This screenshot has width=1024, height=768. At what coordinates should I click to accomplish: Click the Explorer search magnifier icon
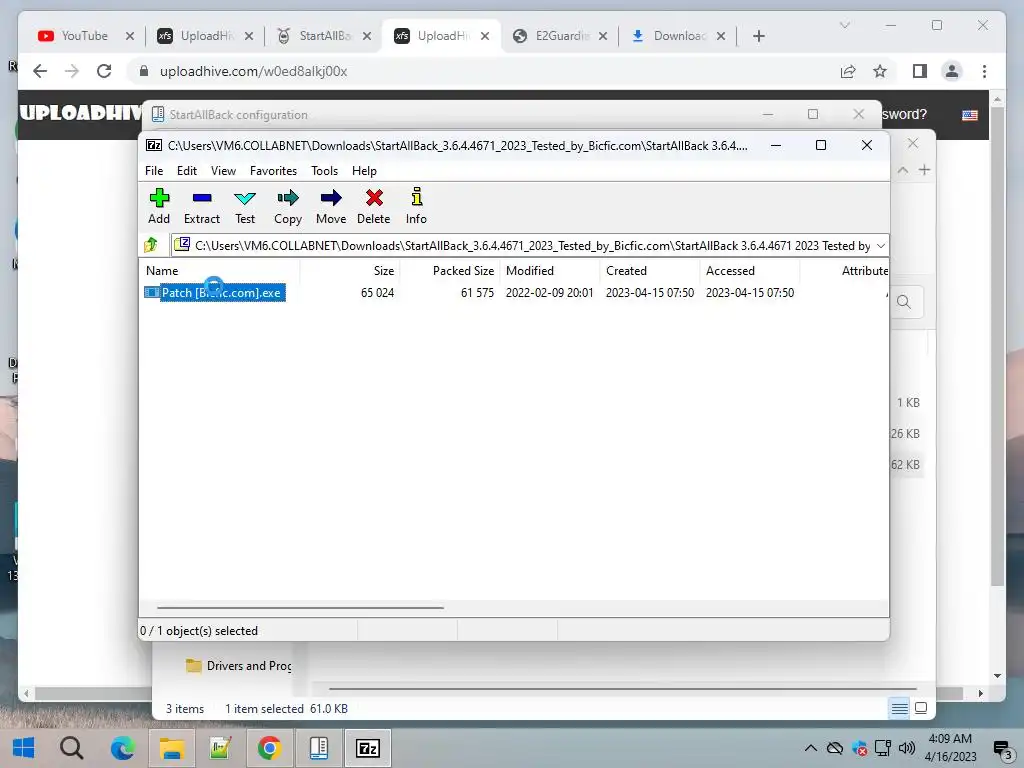[x=904, y=302]
